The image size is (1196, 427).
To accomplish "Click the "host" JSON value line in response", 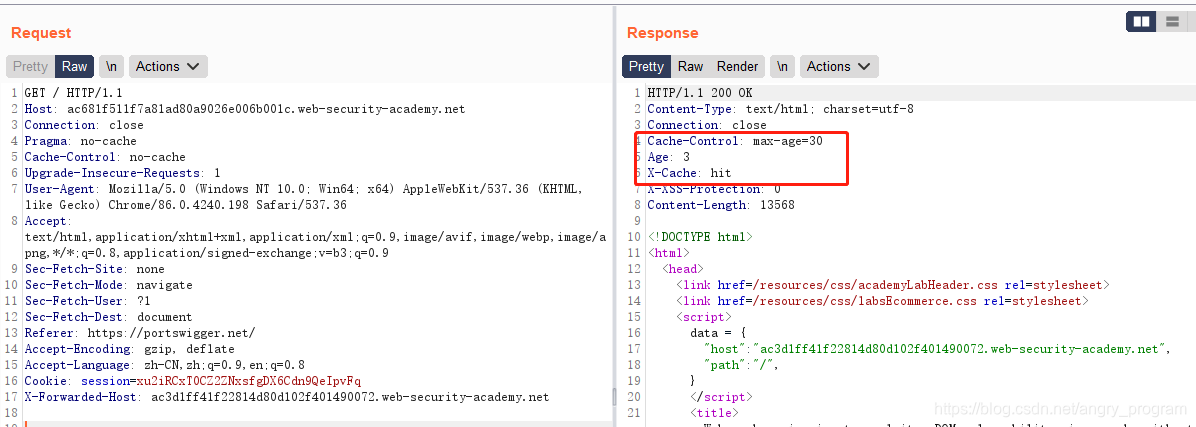I will (937, 349).
